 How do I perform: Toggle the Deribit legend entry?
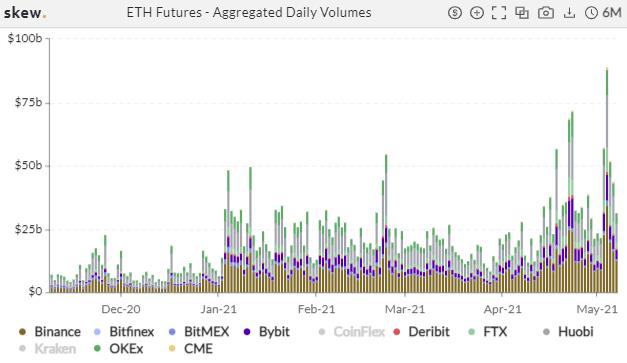point(421,331)
